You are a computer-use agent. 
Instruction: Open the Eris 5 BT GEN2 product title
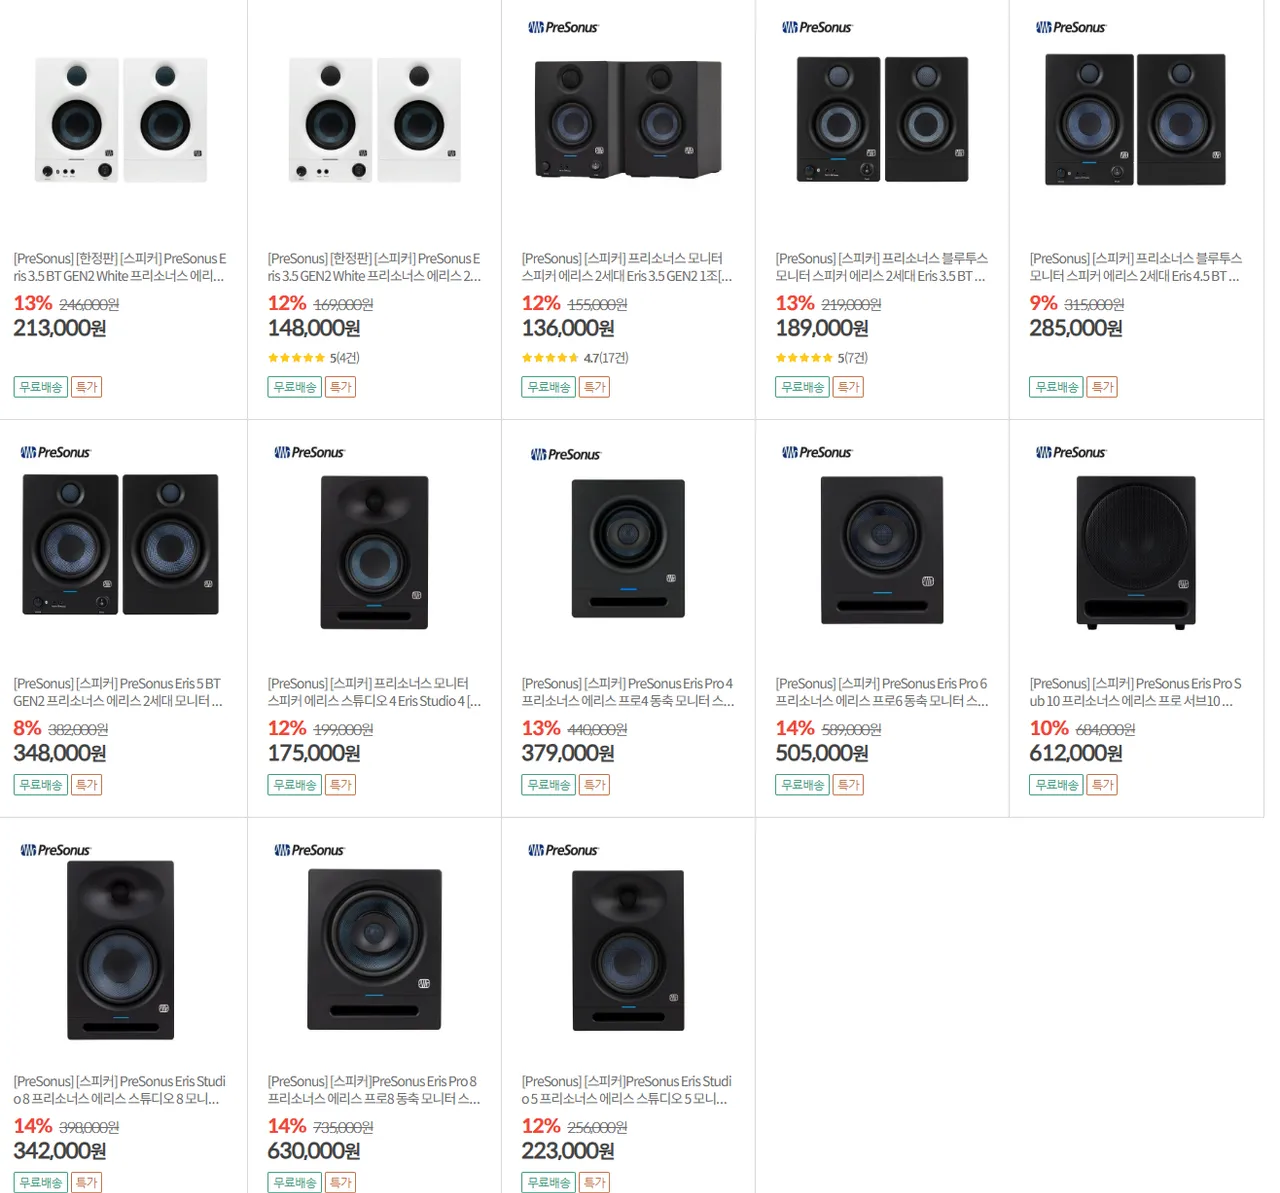118,692
